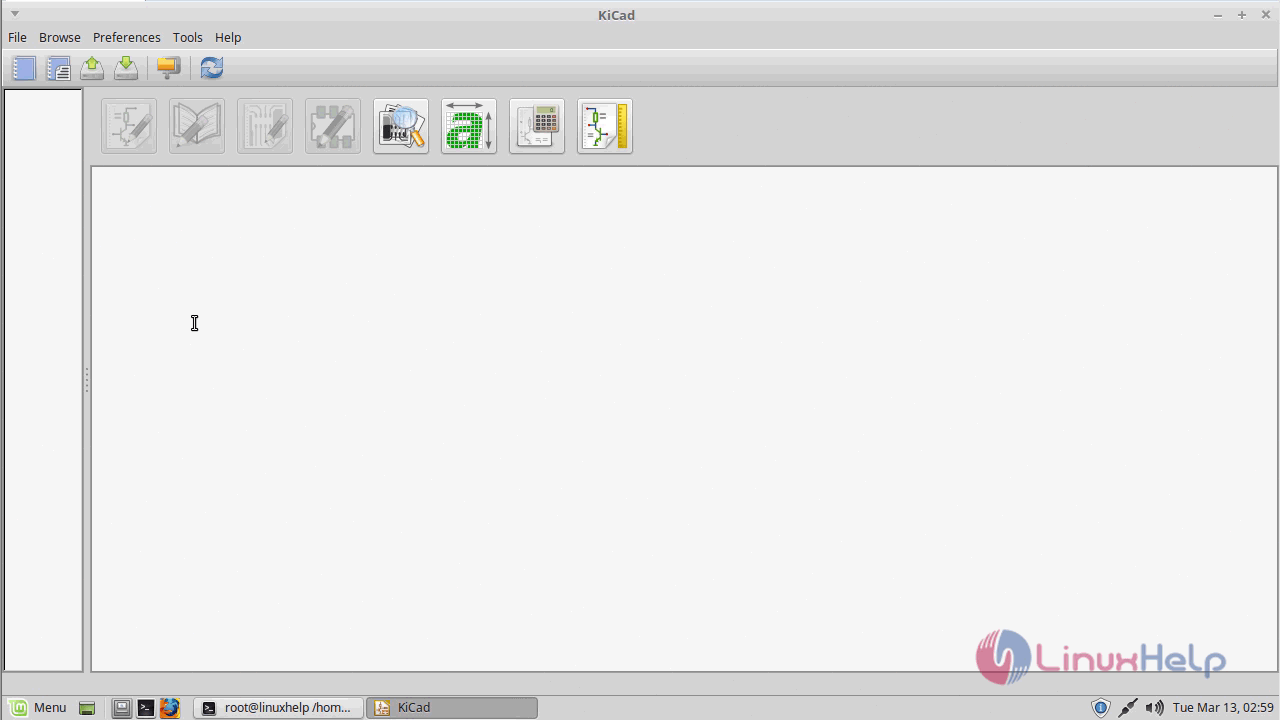This screenshot has height=720, width=1280.
Task: Open the File menu
Action: click(x=17, y=37)
